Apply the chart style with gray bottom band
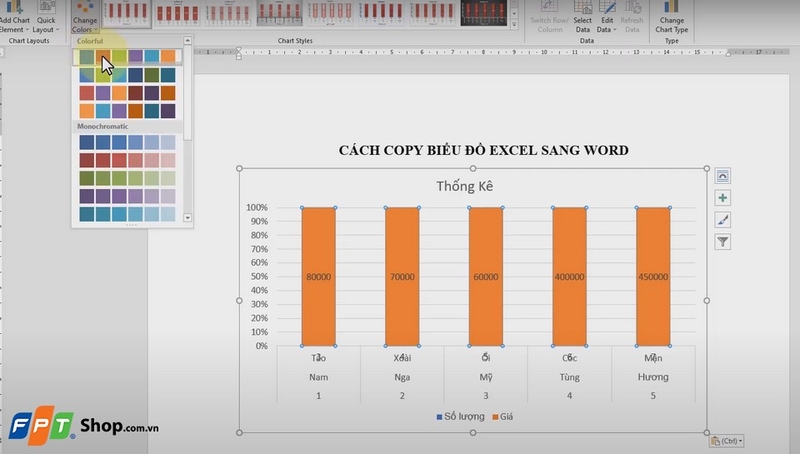 (x=280, y=13)
